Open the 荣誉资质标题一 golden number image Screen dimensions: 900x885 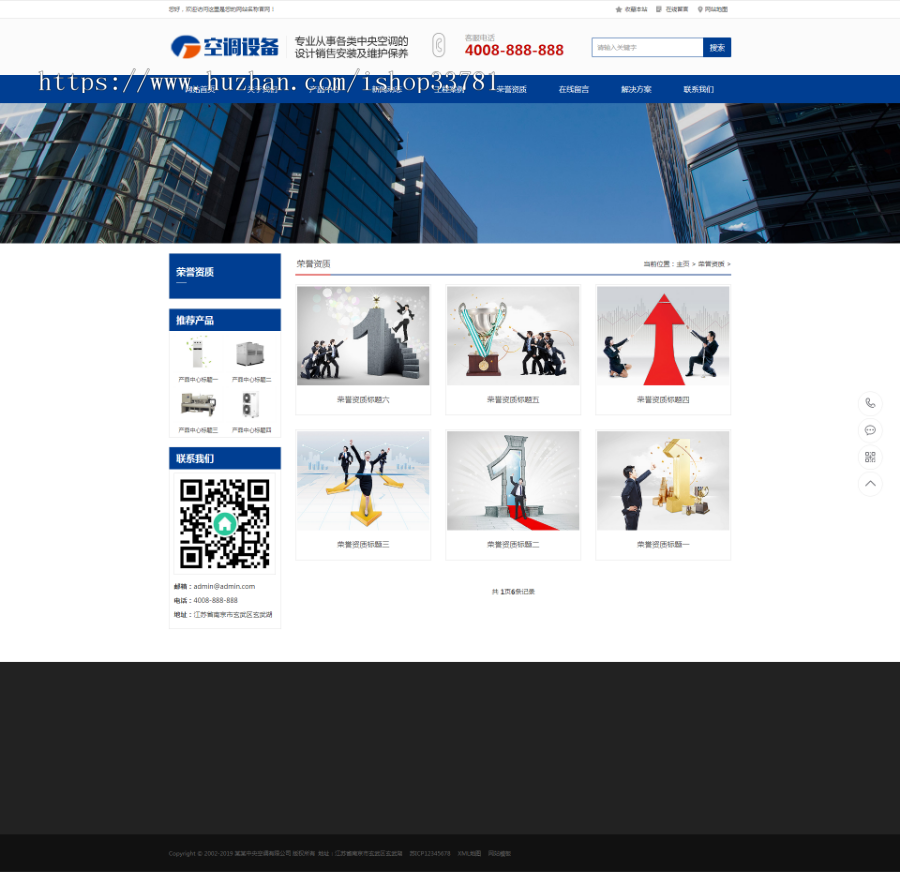pyautogui.click(x=663, y=480)
